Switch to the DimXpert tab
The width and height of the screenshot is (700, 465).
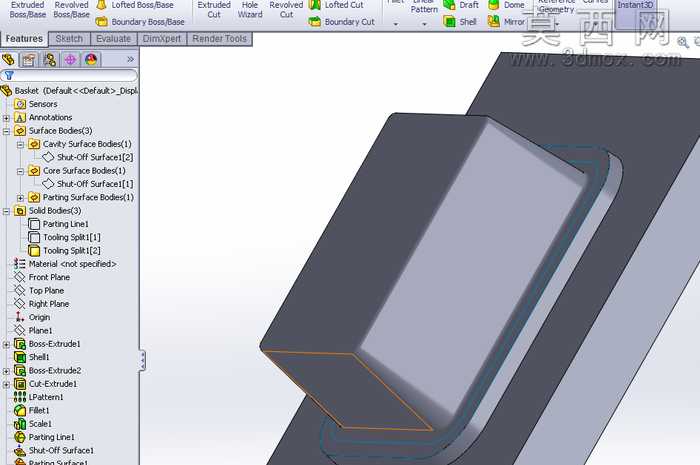[162, 39]
